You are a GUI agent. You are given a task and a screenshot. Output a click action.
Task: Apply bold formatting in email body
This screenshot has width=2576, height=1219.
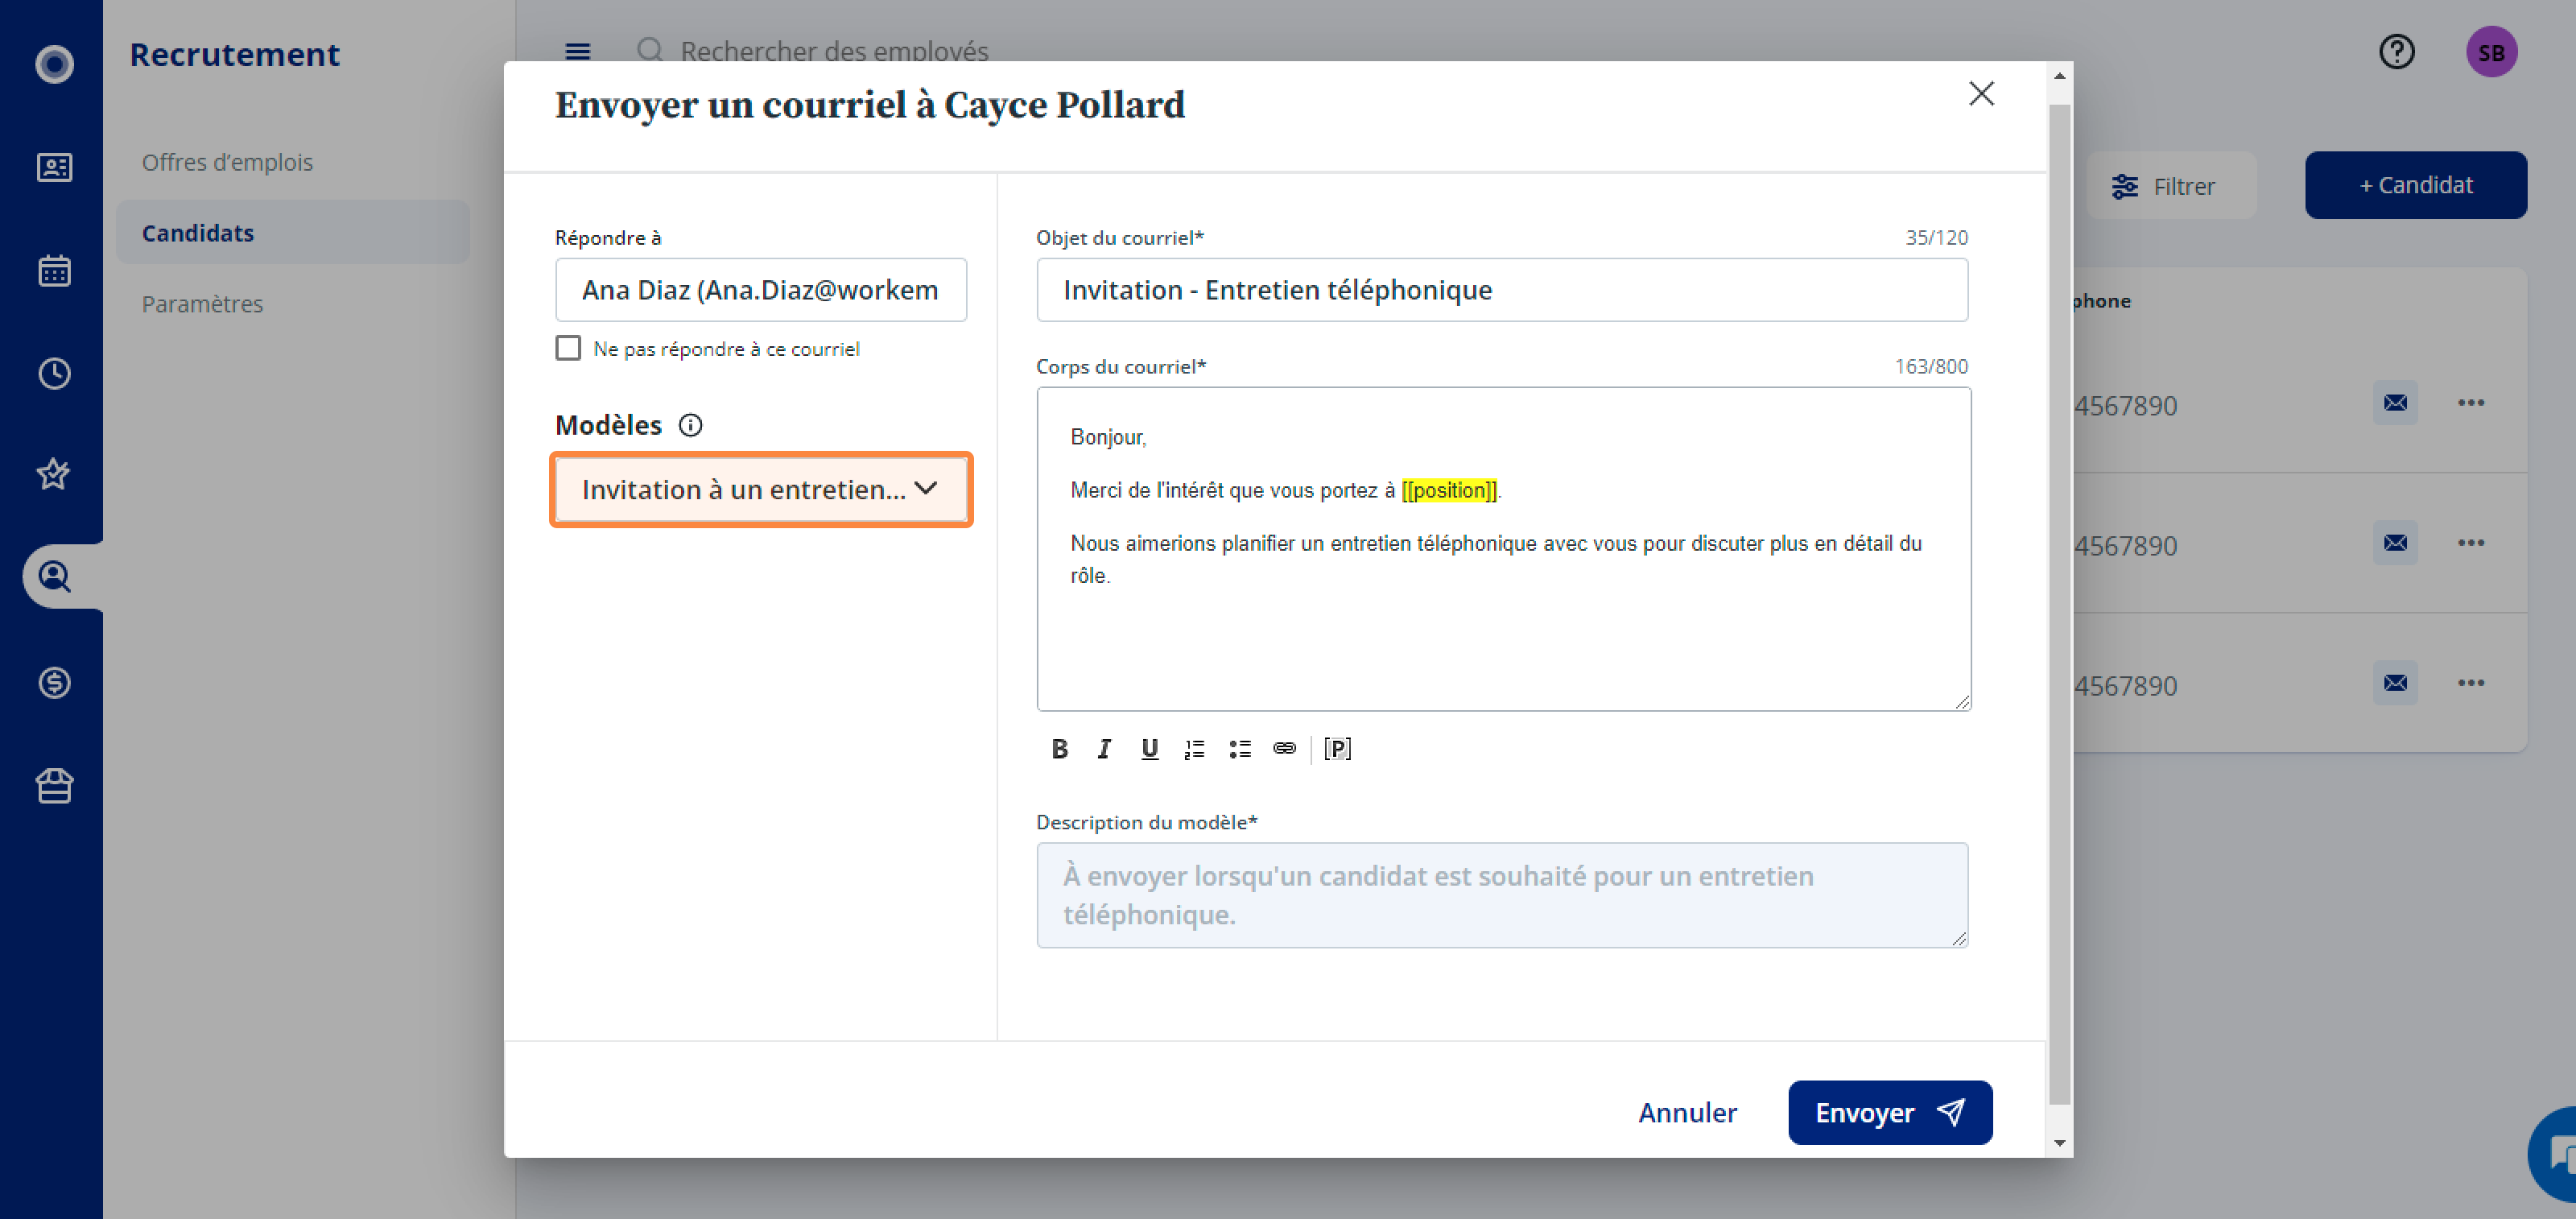point(1060,749)
